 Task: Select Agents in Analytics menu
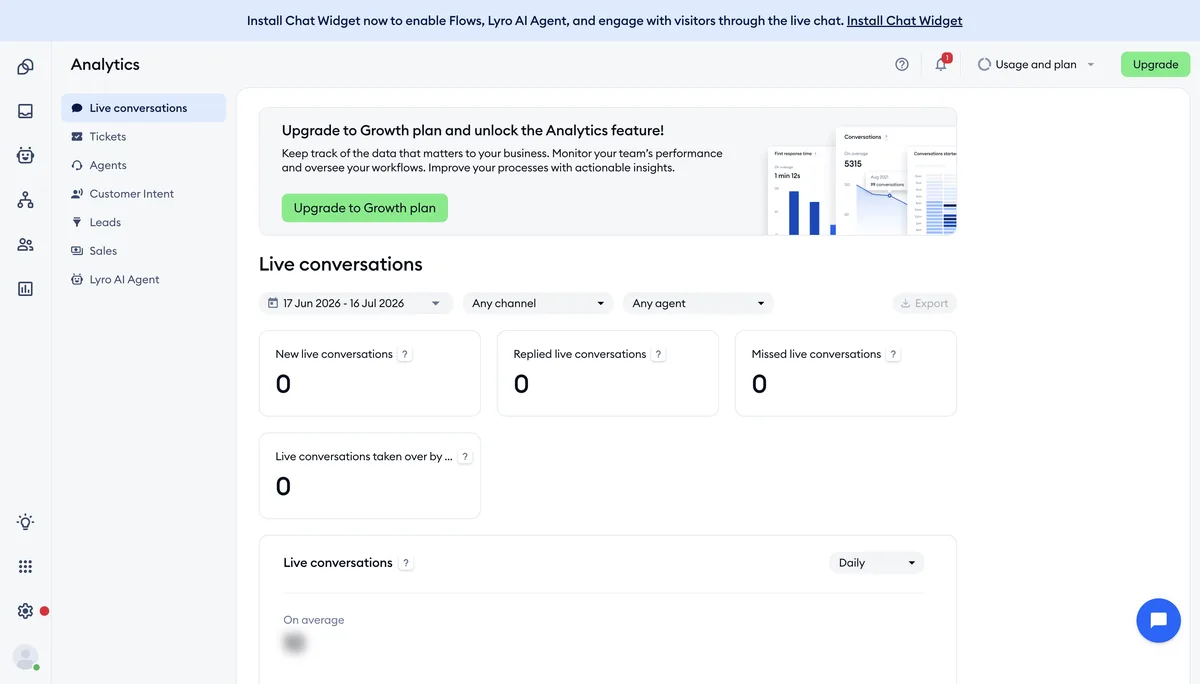pos(143,165)
